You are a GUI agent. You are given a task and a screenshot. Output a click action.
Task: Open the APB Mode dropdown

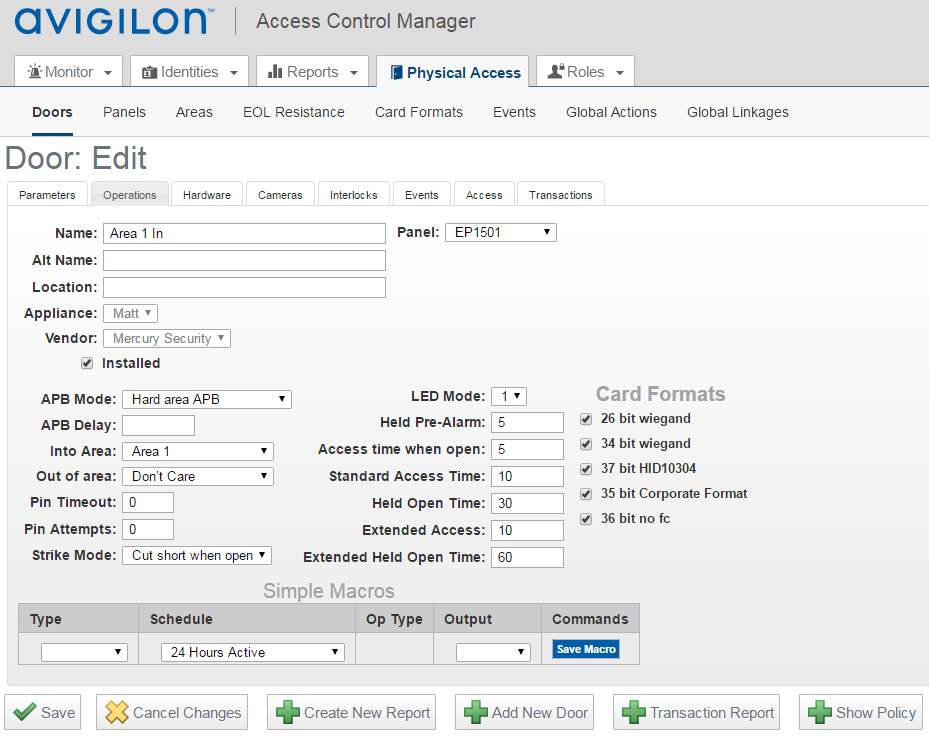206,399
